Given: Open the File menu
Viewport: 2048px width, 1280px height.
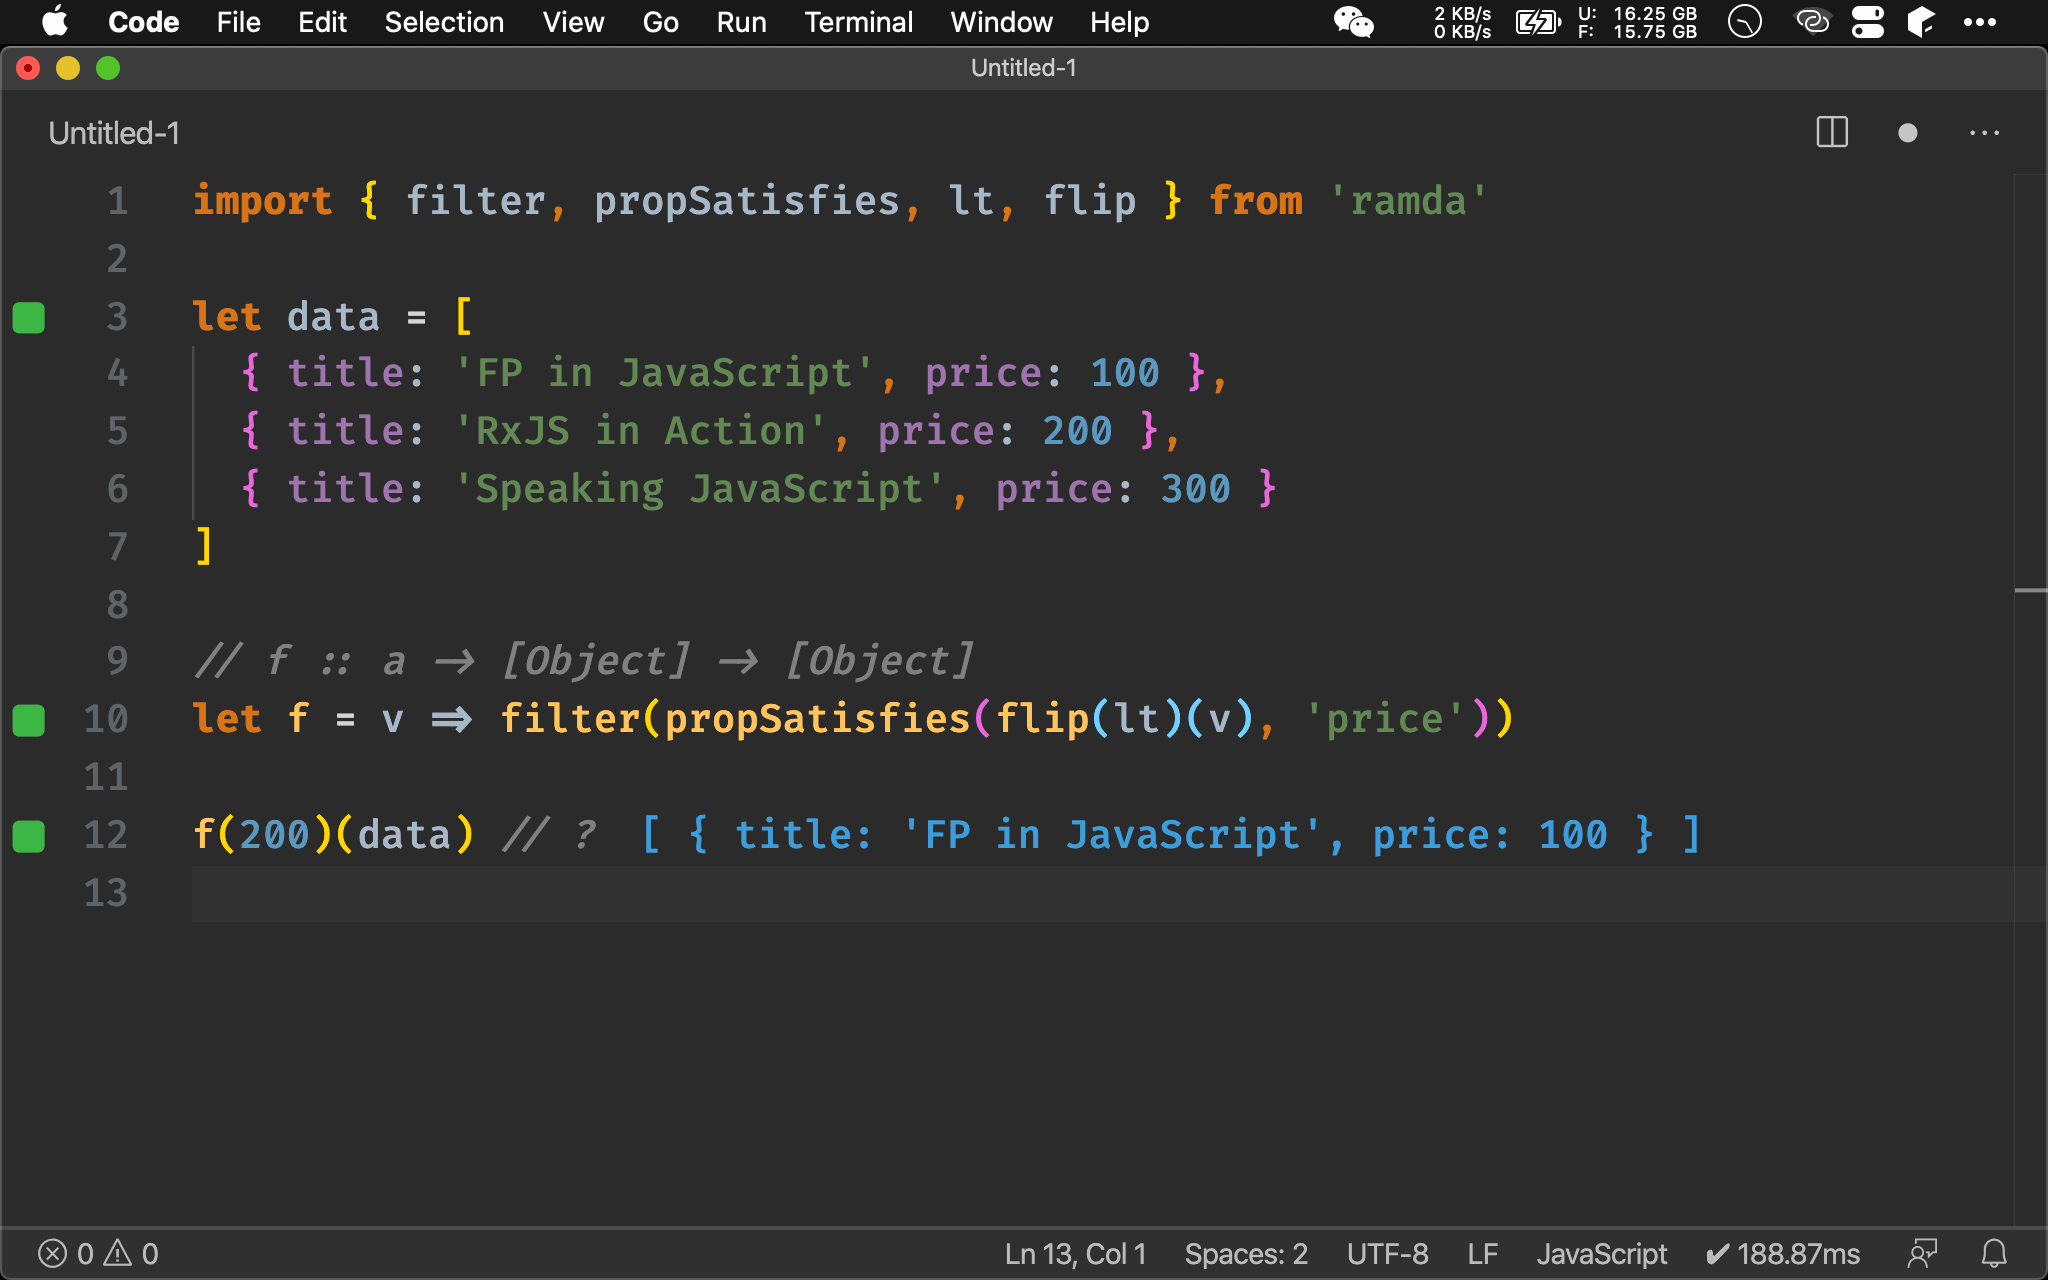Looking at the screenshot, I should pos(238,22).
